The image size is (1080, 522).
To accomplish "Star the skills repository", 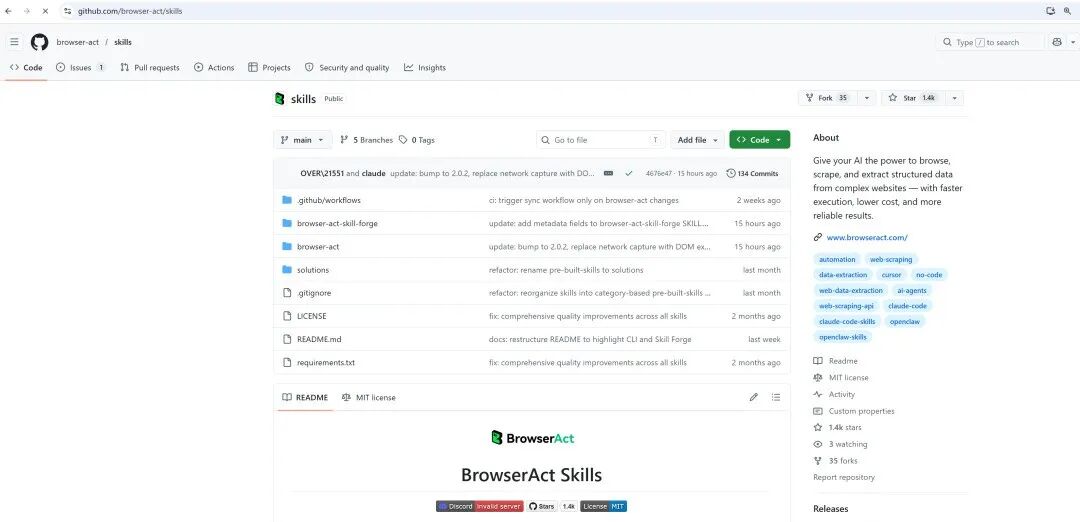I will pos(911,98).
